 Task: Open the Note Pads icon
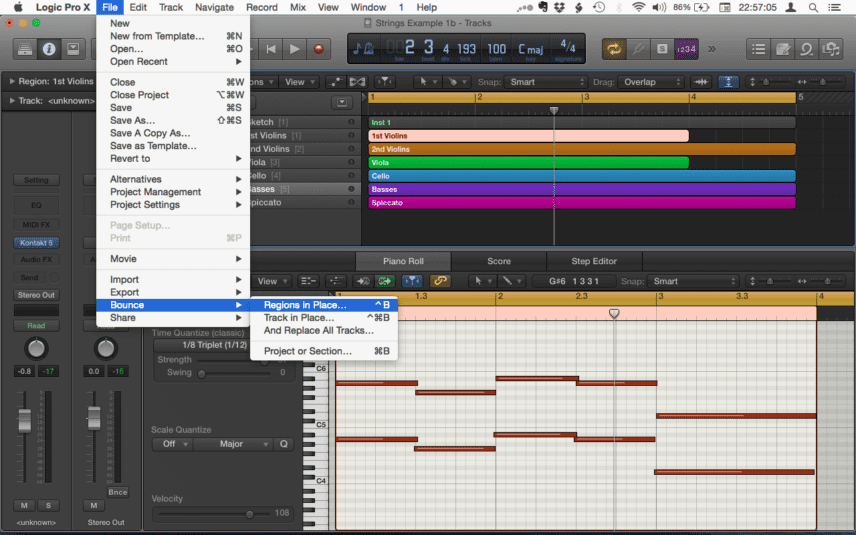tap(782, 49)
